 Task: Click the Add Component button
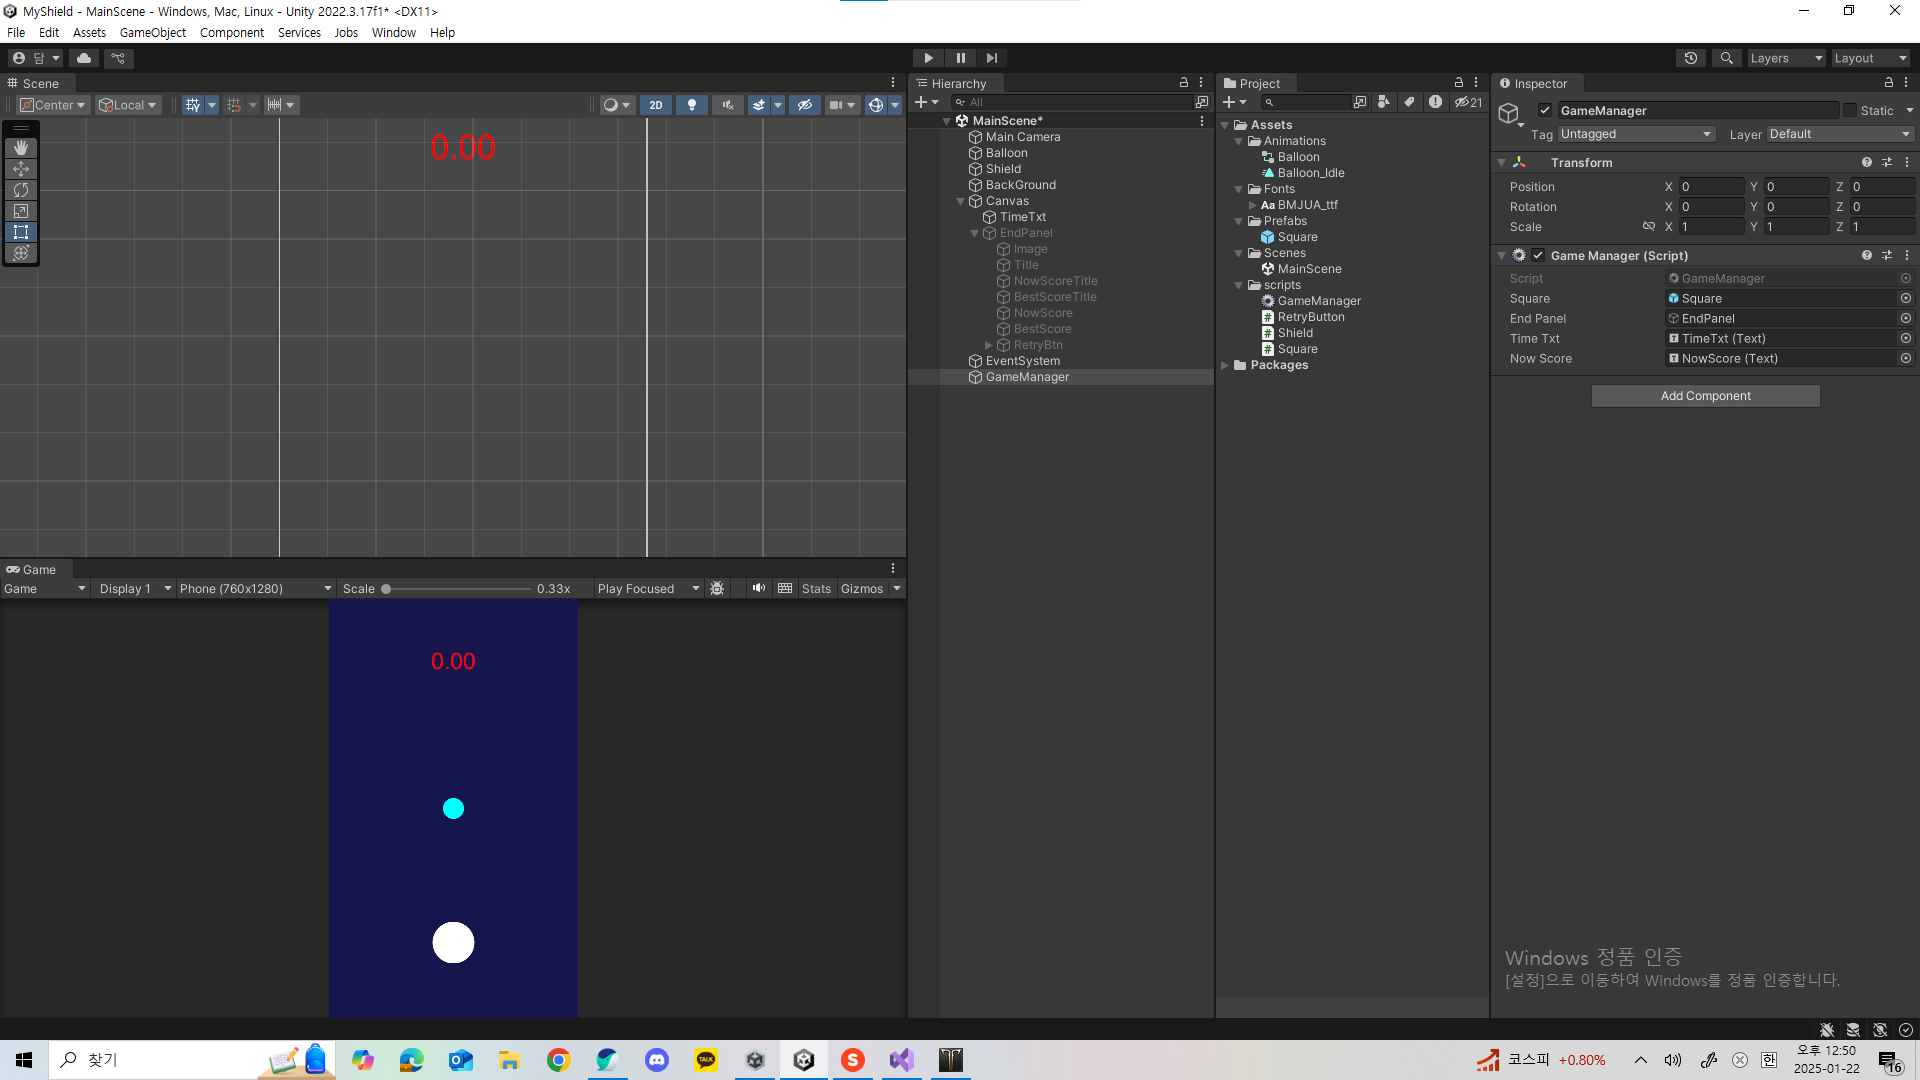click(1706, 396)
